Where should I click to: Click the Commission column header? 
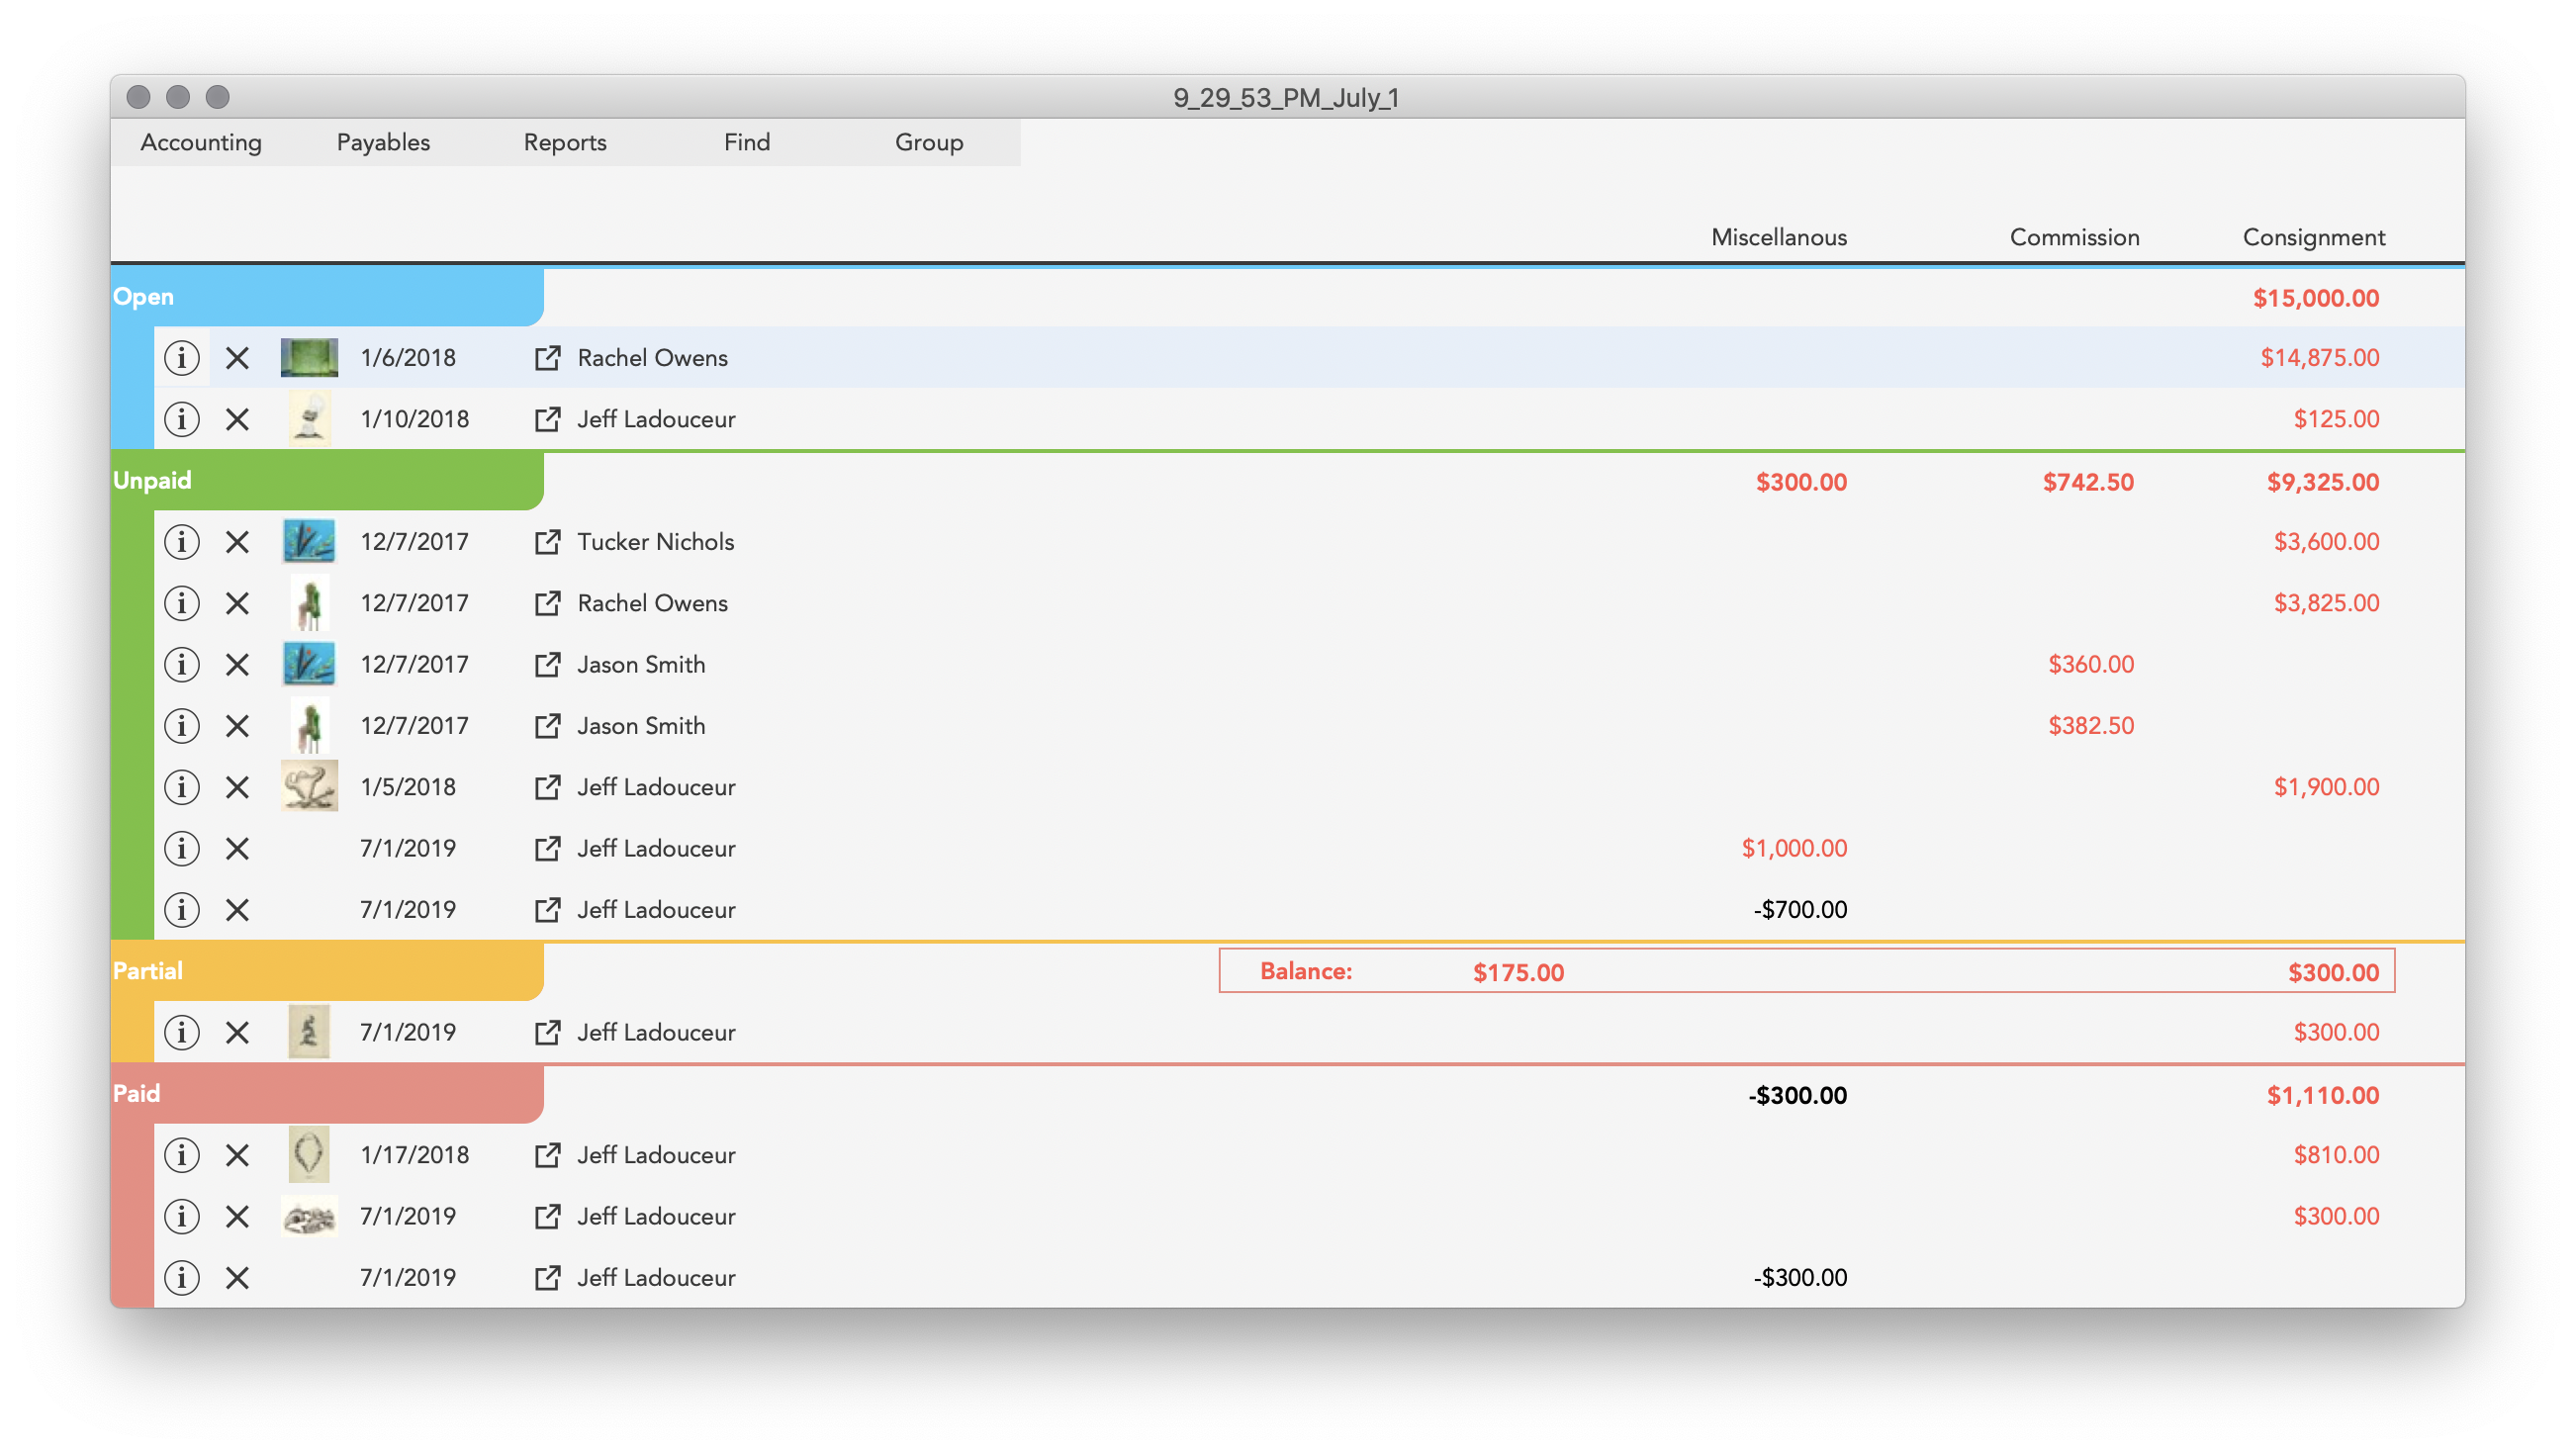click(2074, 237)
